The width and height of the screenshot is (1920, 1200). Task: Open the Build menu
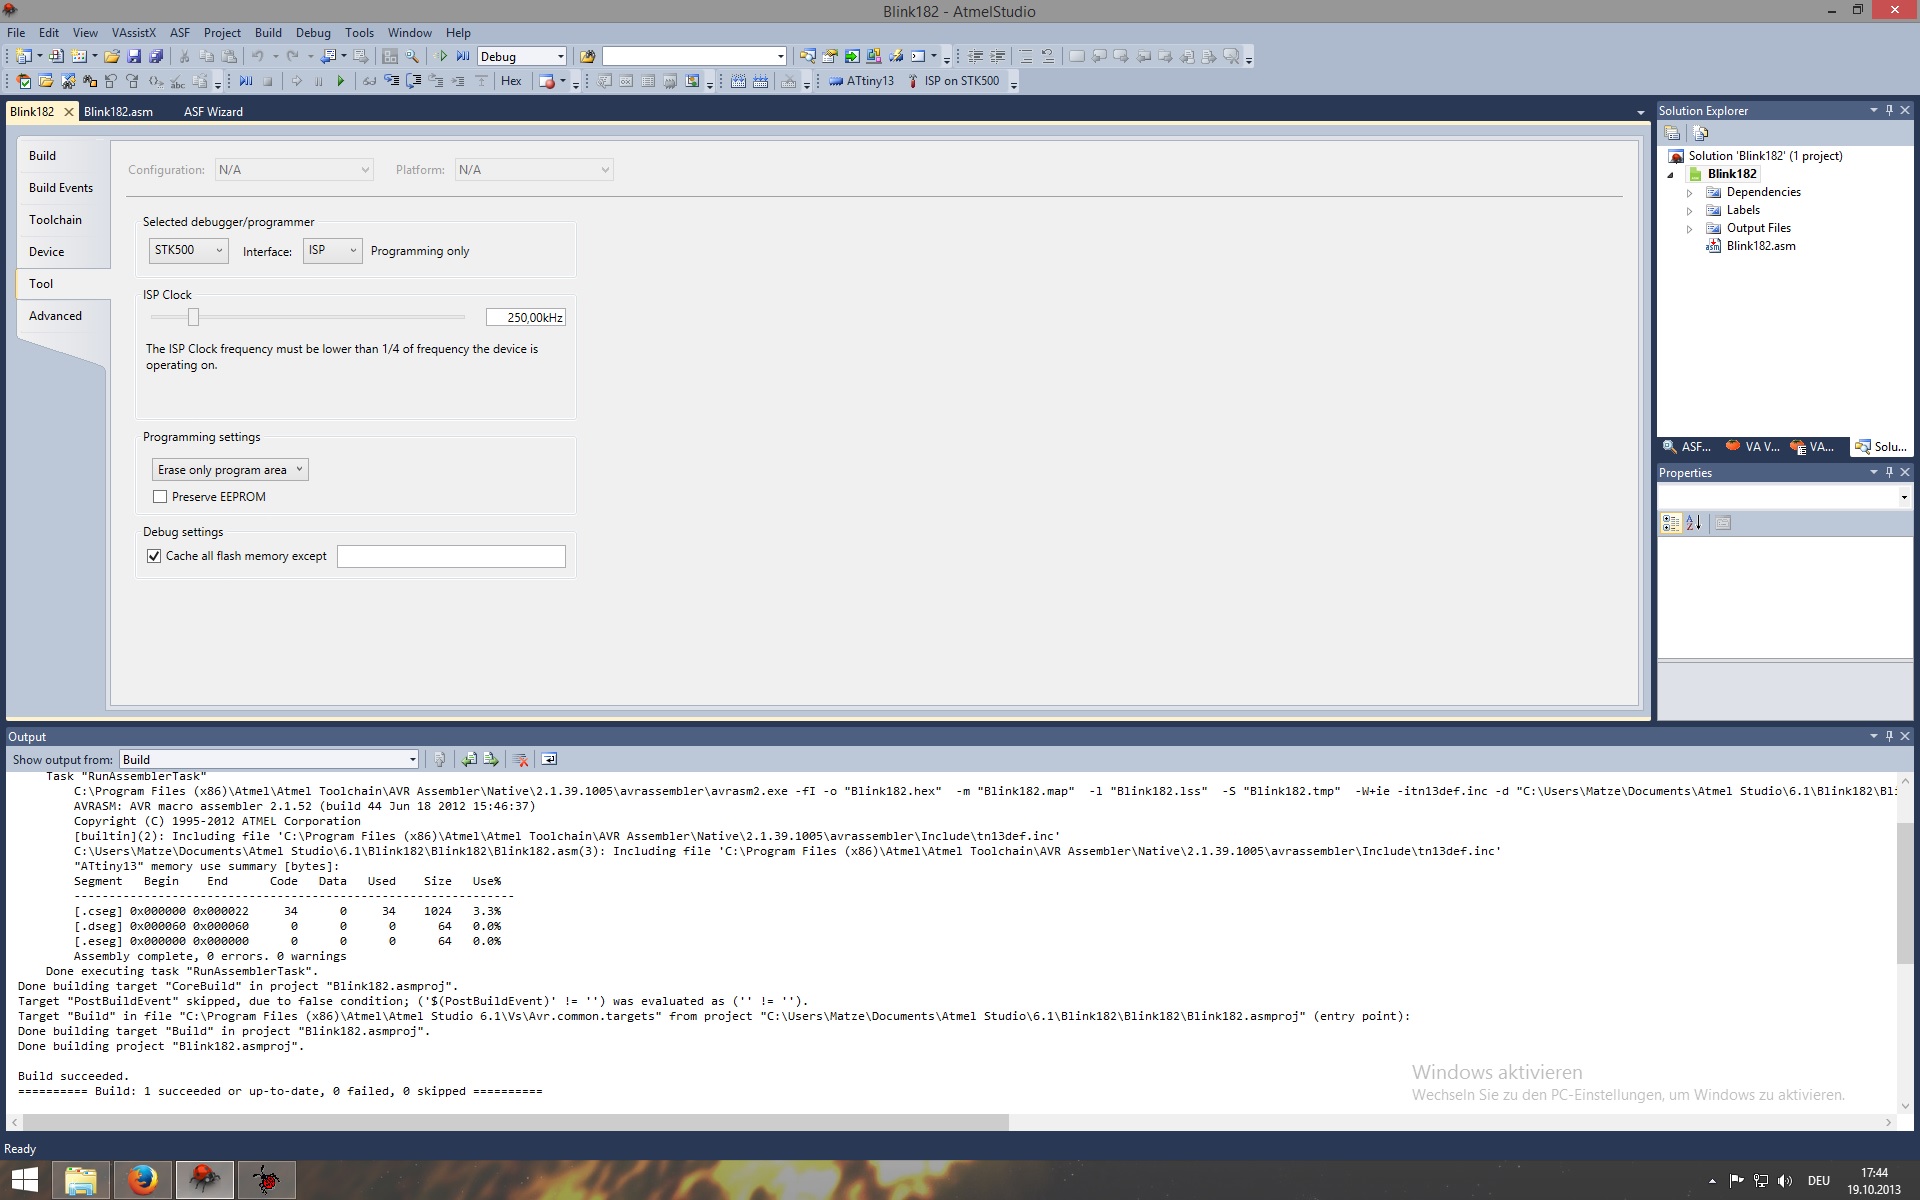(268, 33)
